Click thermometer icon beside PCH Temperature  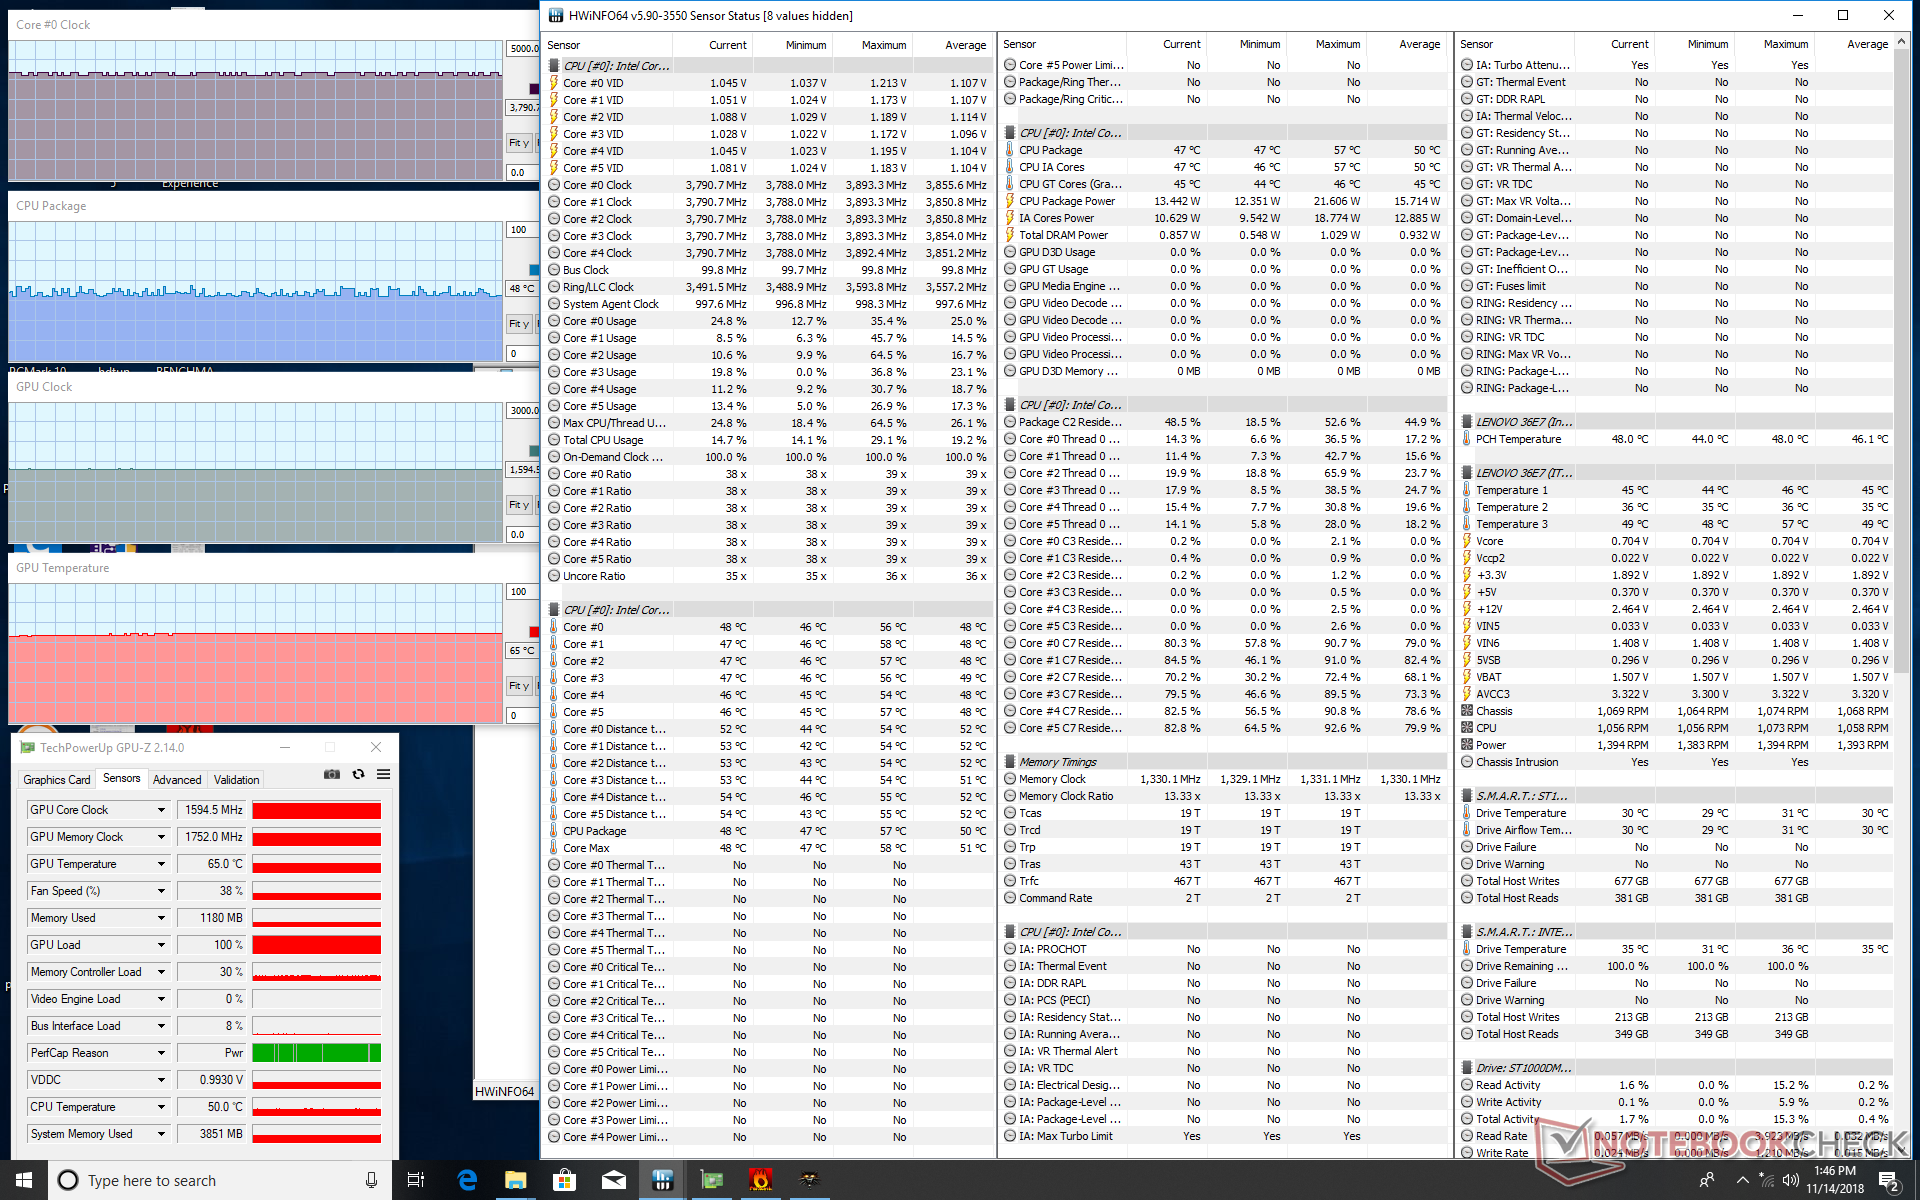point(1467,439)
